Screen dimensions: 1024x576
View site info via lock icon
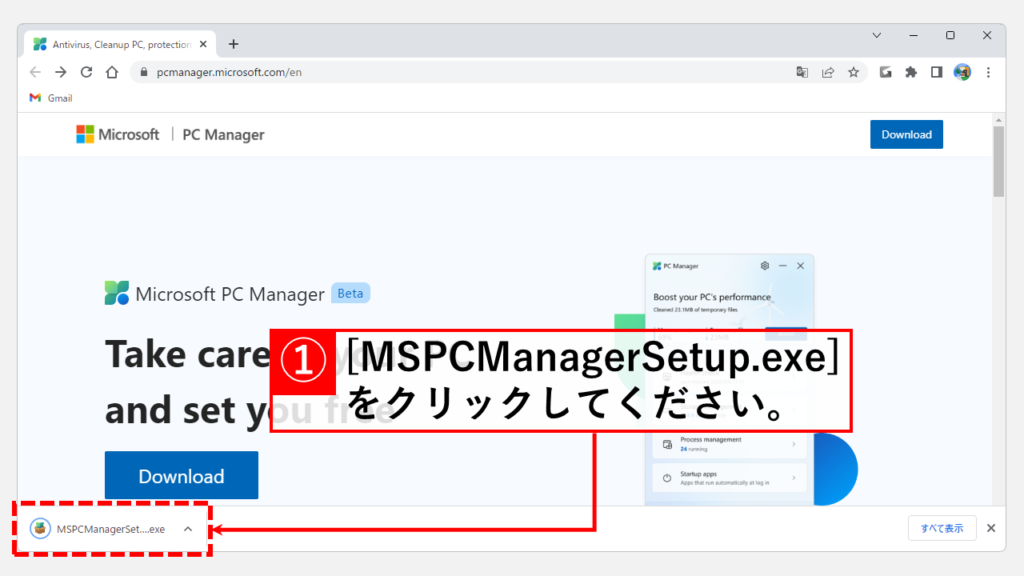[144, 72]
